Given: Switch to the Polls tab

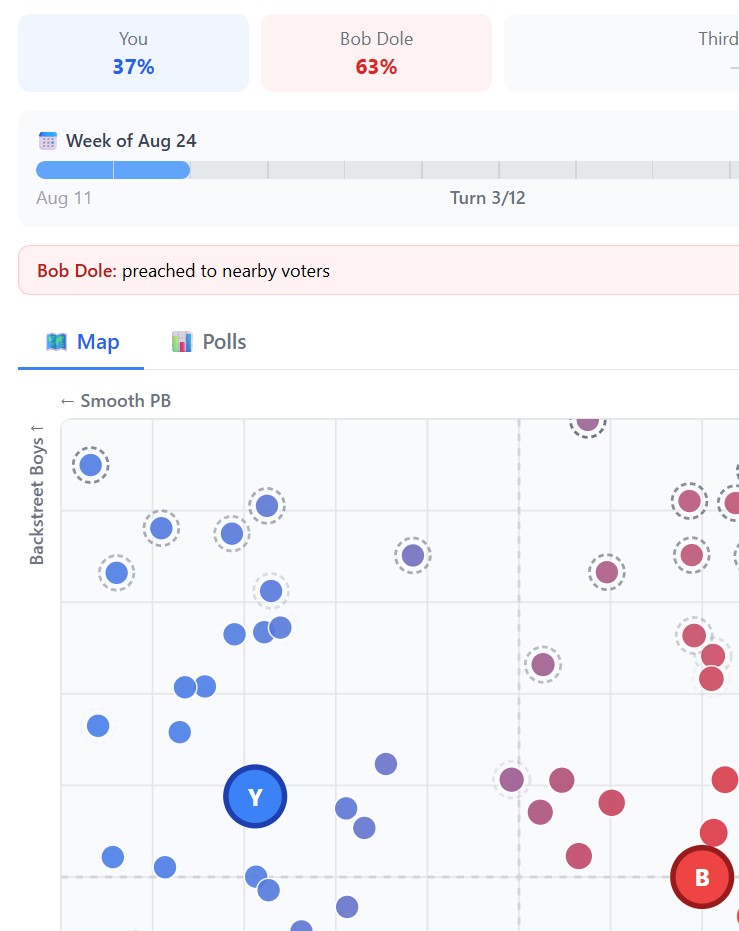Looking at the screenshot, I should (209, 342).
